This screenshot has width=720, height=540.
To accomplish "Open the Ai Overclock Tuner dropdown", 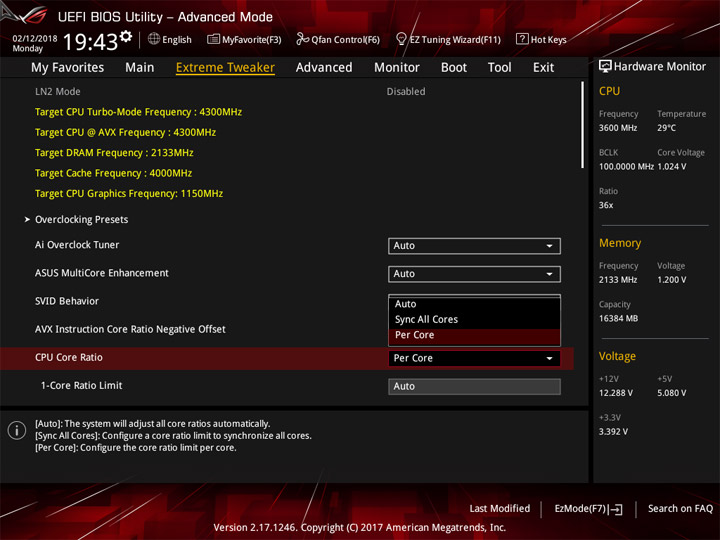I will 474,246.
